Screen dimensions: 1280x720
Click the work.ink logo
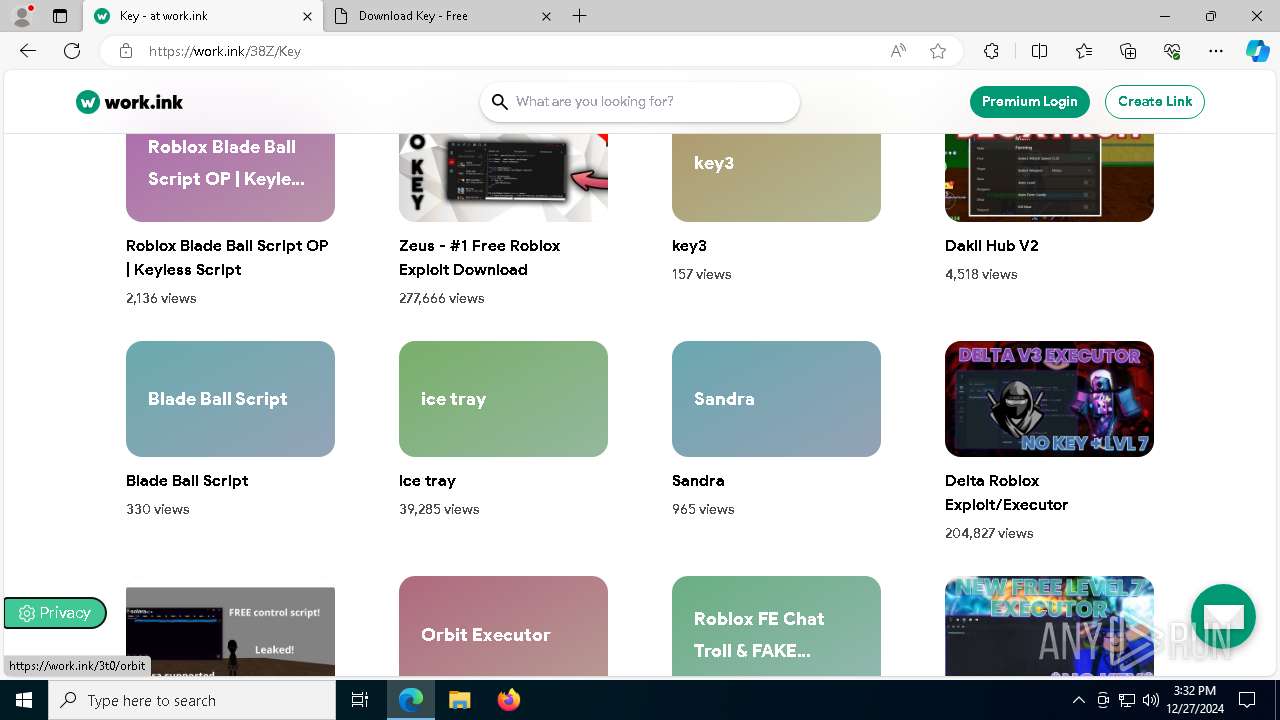click(x=130, y=102)
